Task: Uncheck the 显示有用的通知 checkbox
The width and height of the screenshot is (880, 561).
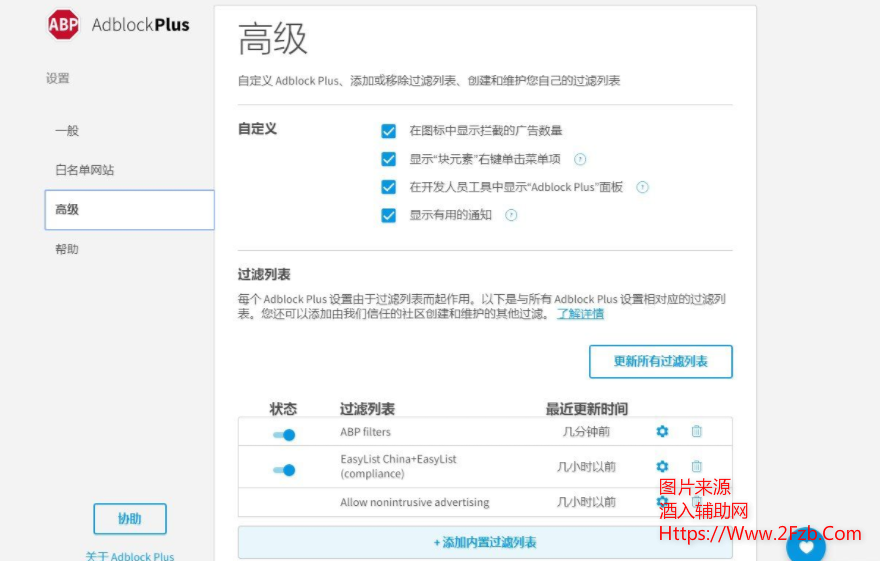Action: pyautogui.click(x=389, y=215)
